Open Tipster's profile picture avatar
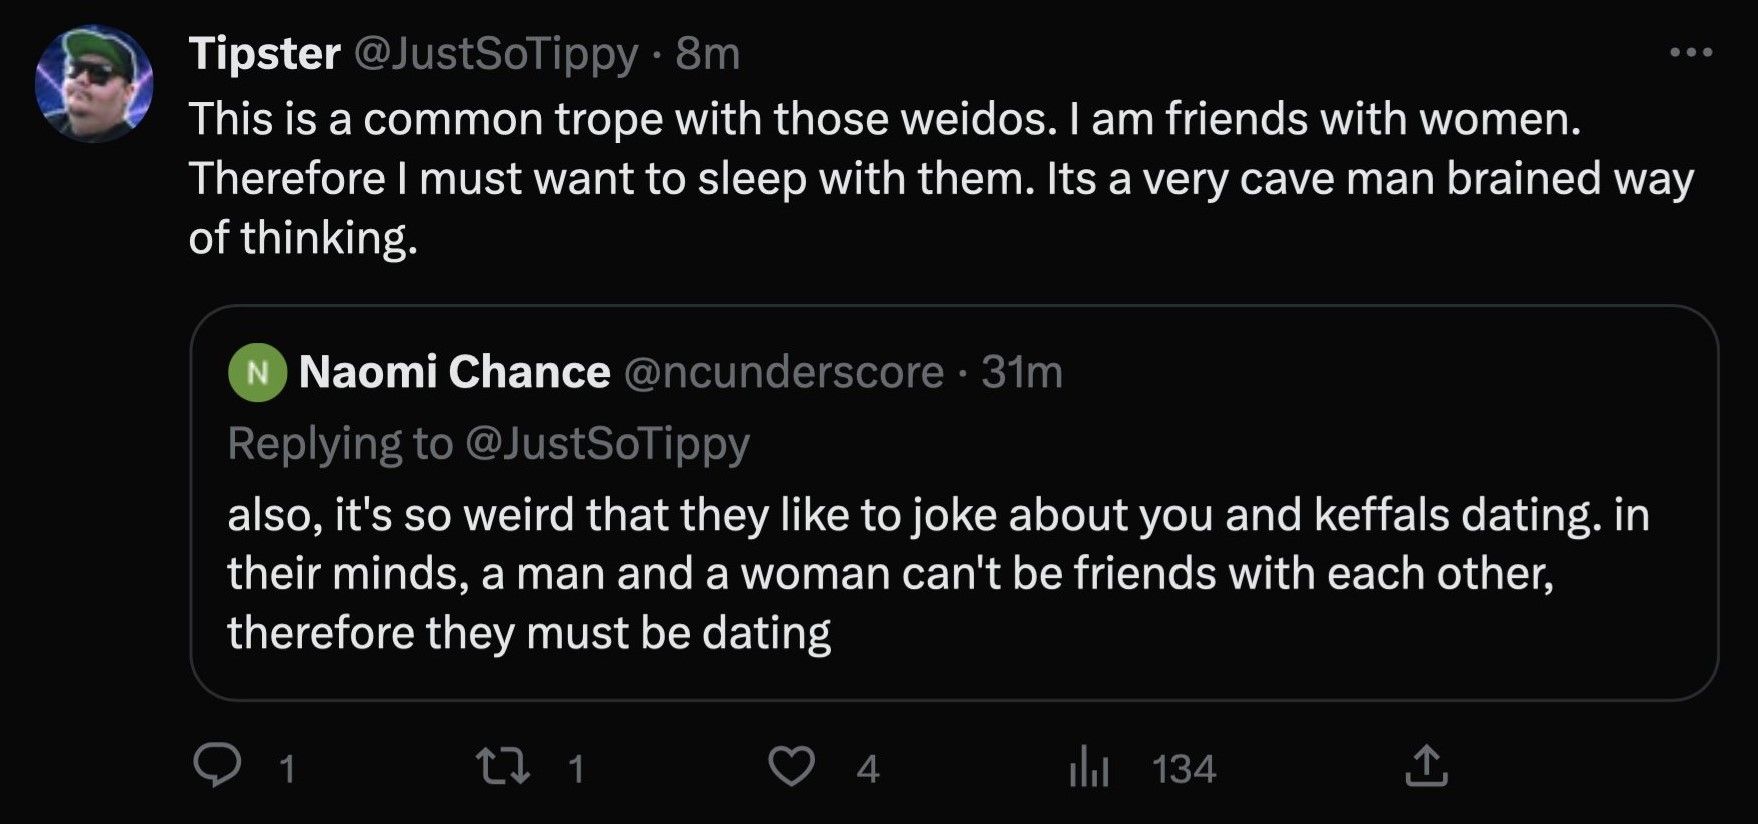Viewport: 1758px width, 824px height. 94,84
